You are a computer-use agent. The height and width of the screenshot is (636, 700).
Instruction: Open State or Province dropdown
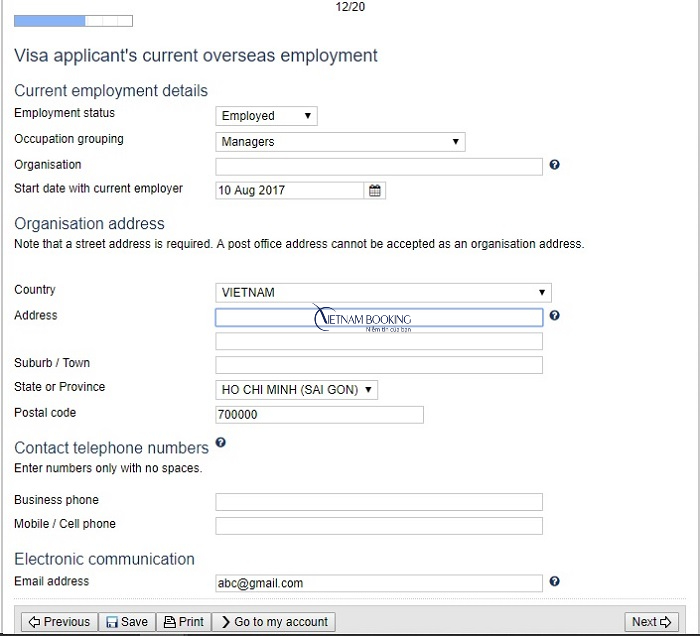297,390
